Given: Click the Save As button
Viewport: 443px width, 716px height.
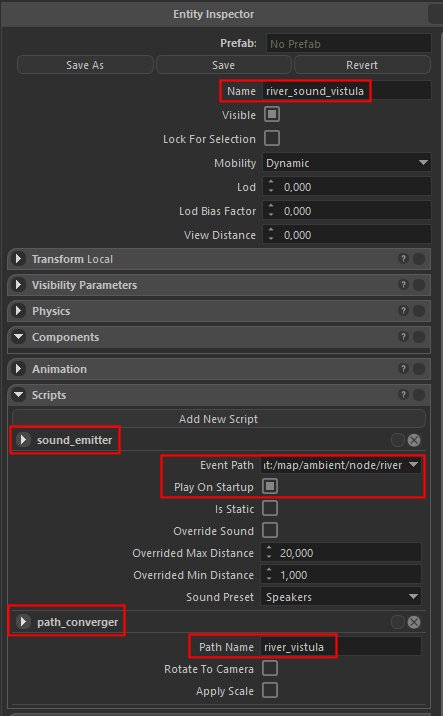Looking at the screenshot, I should (85, 65).
